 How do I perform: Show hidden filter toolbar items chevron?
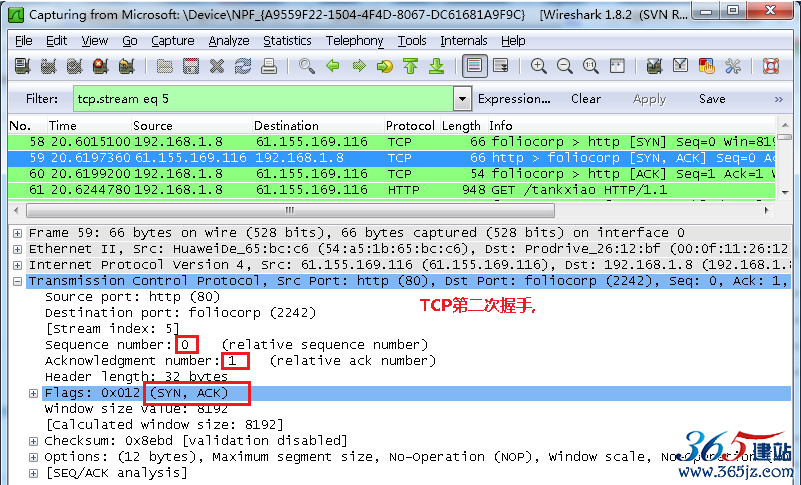click(x=779, y=99)
